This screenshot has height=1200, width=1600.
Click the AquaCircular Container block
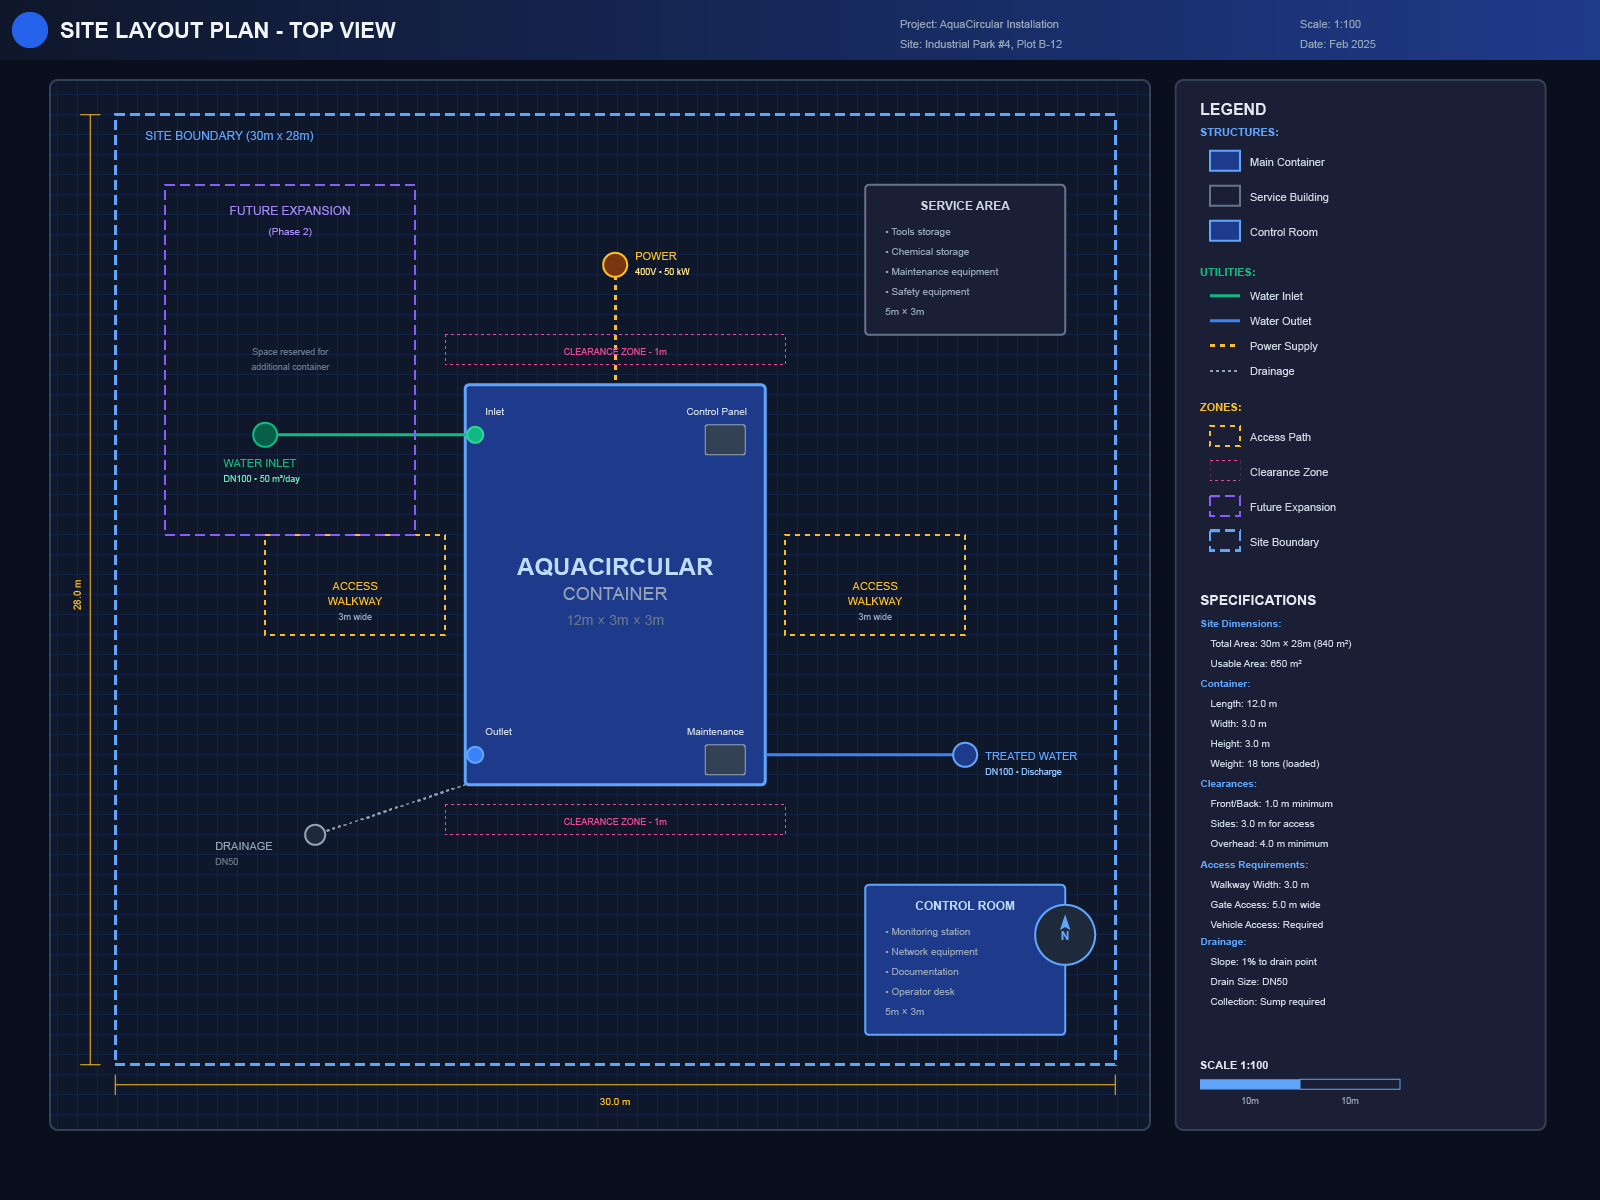pos(614,585)
